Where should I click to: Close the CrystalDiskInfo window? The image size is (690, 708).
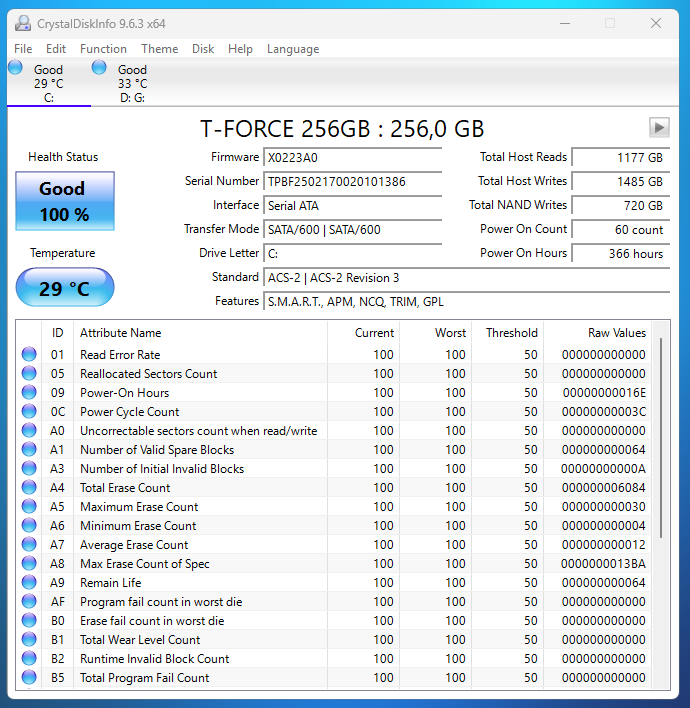pos(656,23)
